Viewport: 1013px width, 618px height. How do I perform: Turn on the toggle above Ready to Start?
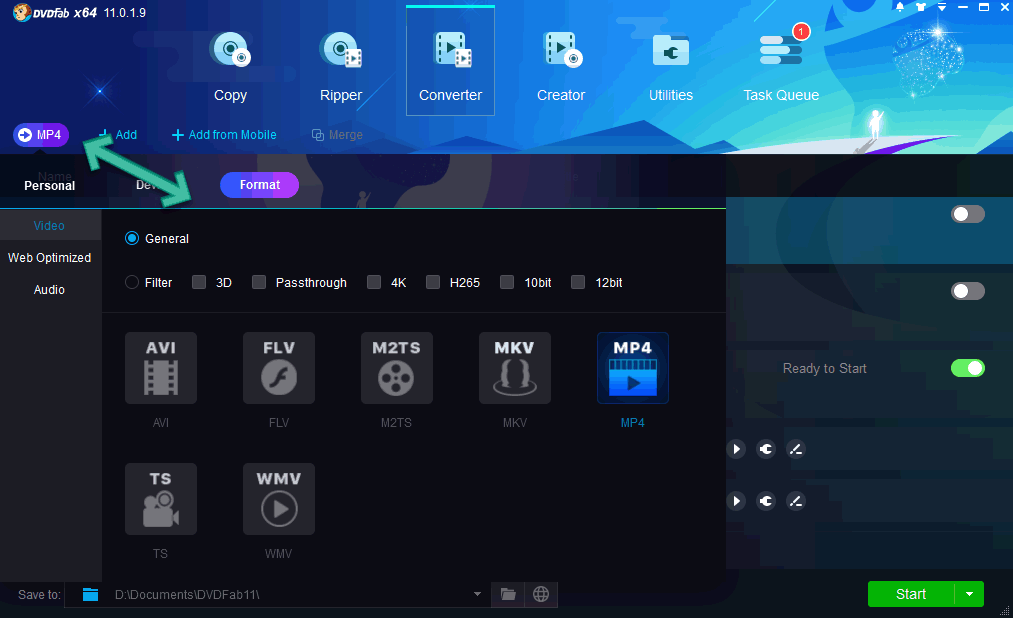(x=968, y=291)
